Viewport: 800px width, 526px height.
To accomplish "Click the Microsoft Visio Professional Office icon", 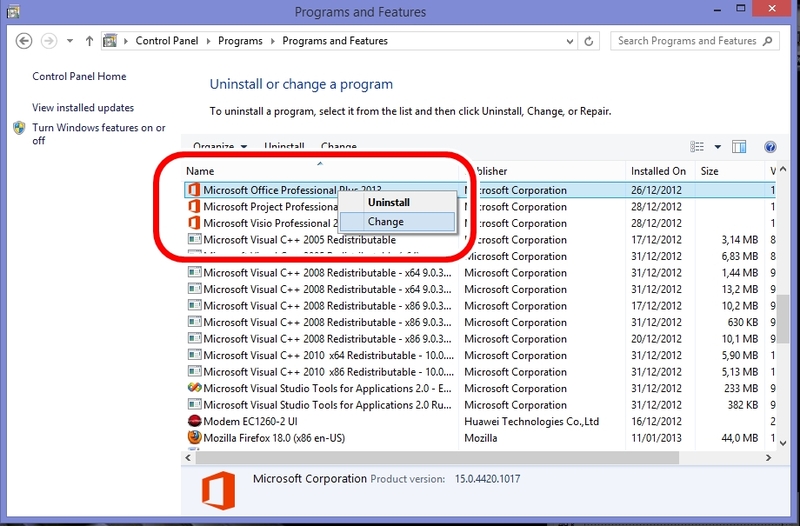I will (x=194, y=223).
